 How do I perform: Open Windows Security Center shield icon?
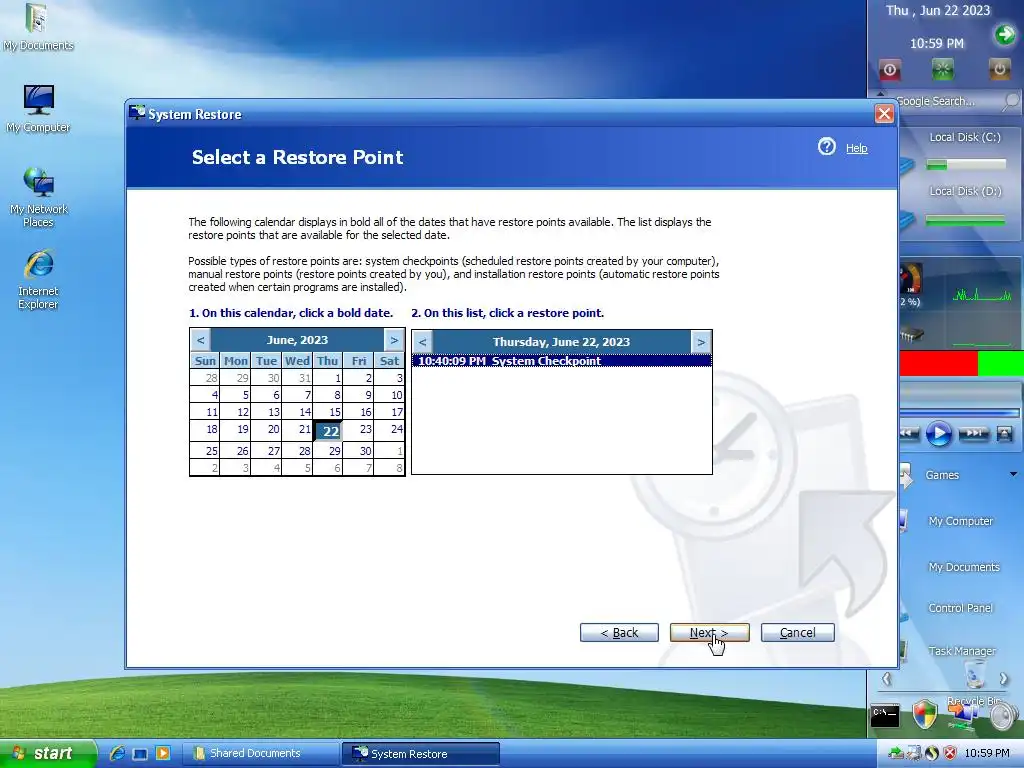(925, 714)
